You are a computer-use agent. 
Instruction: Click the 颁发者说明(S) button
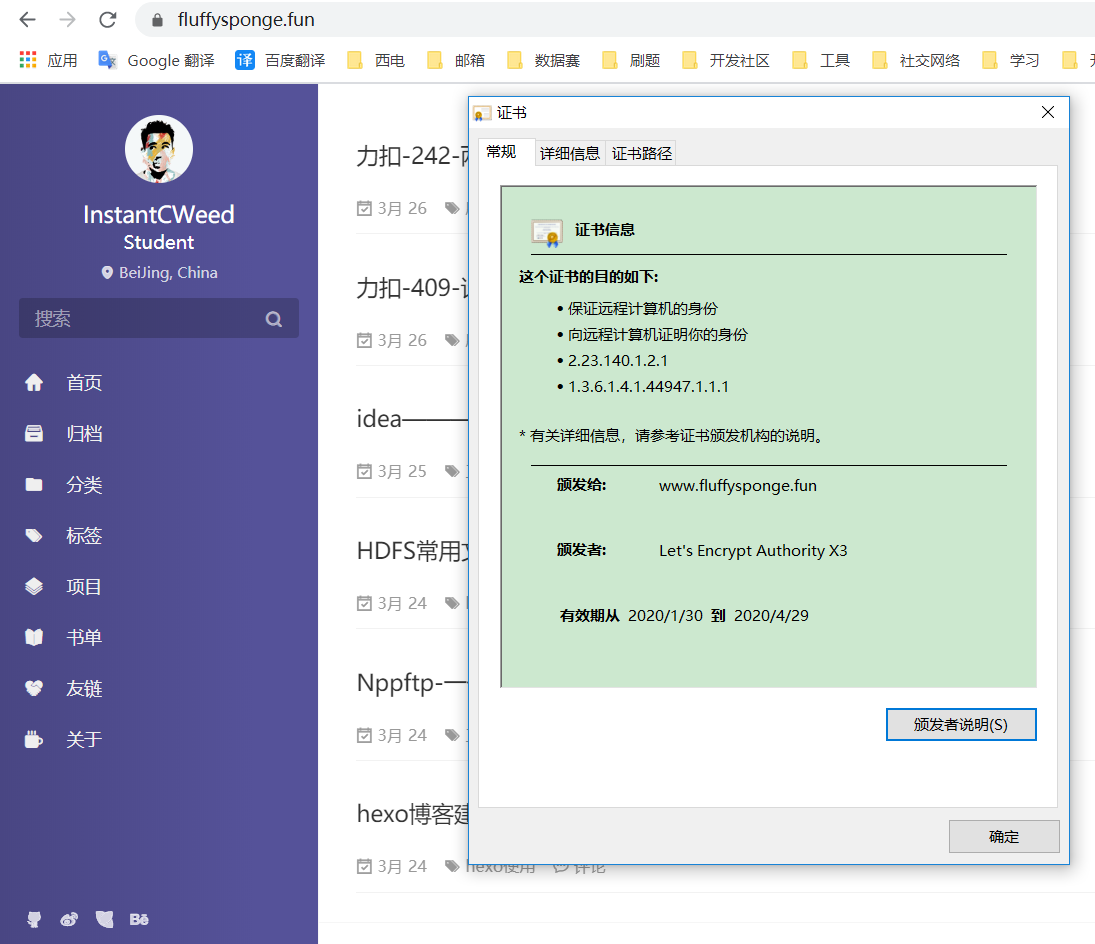(961, 725)
